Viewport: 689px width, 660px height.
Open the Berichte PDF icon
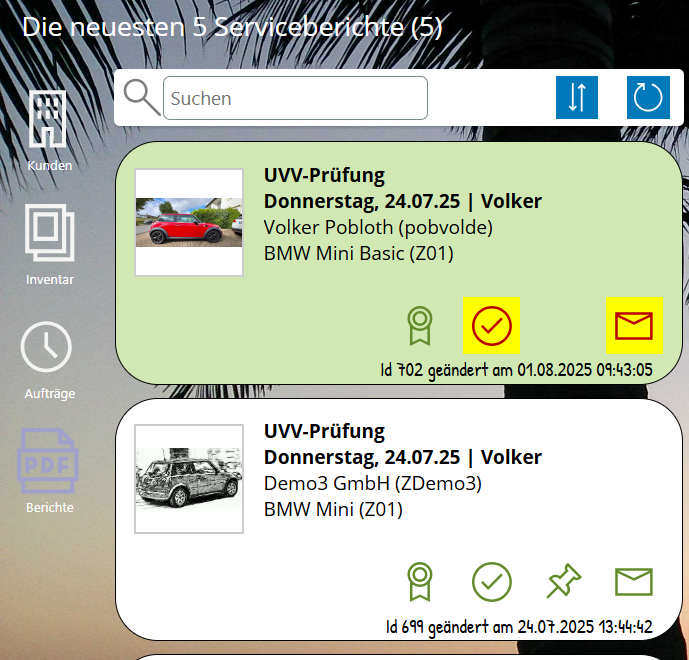48,461
